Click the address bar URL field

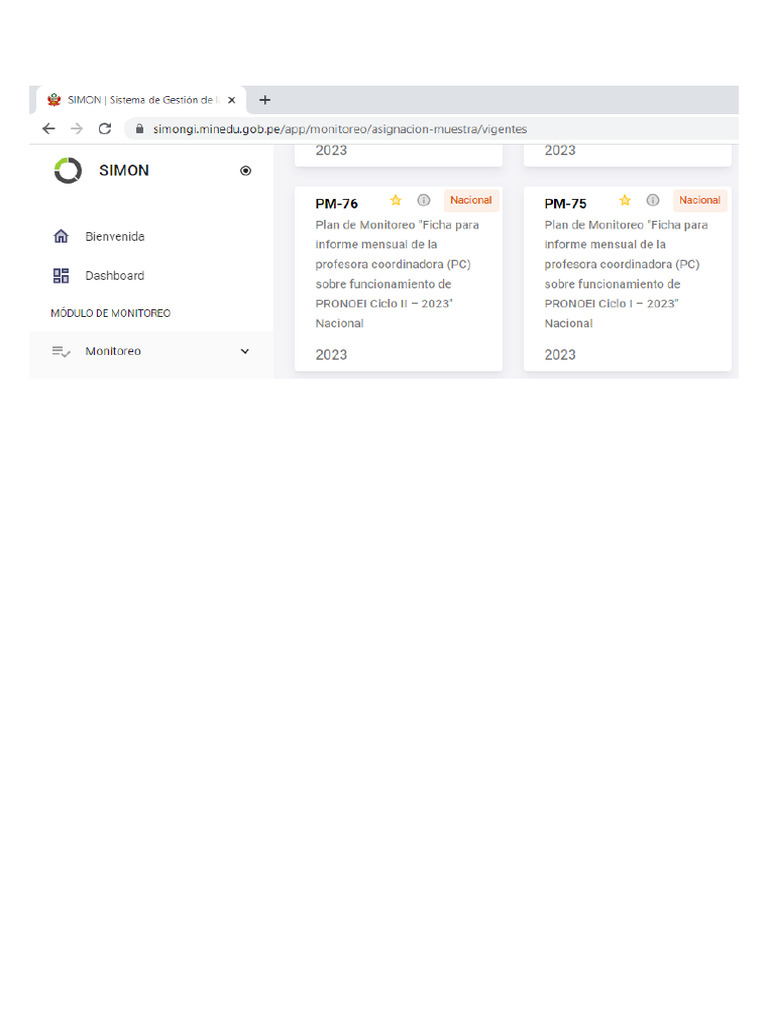[x=340, y=129]
